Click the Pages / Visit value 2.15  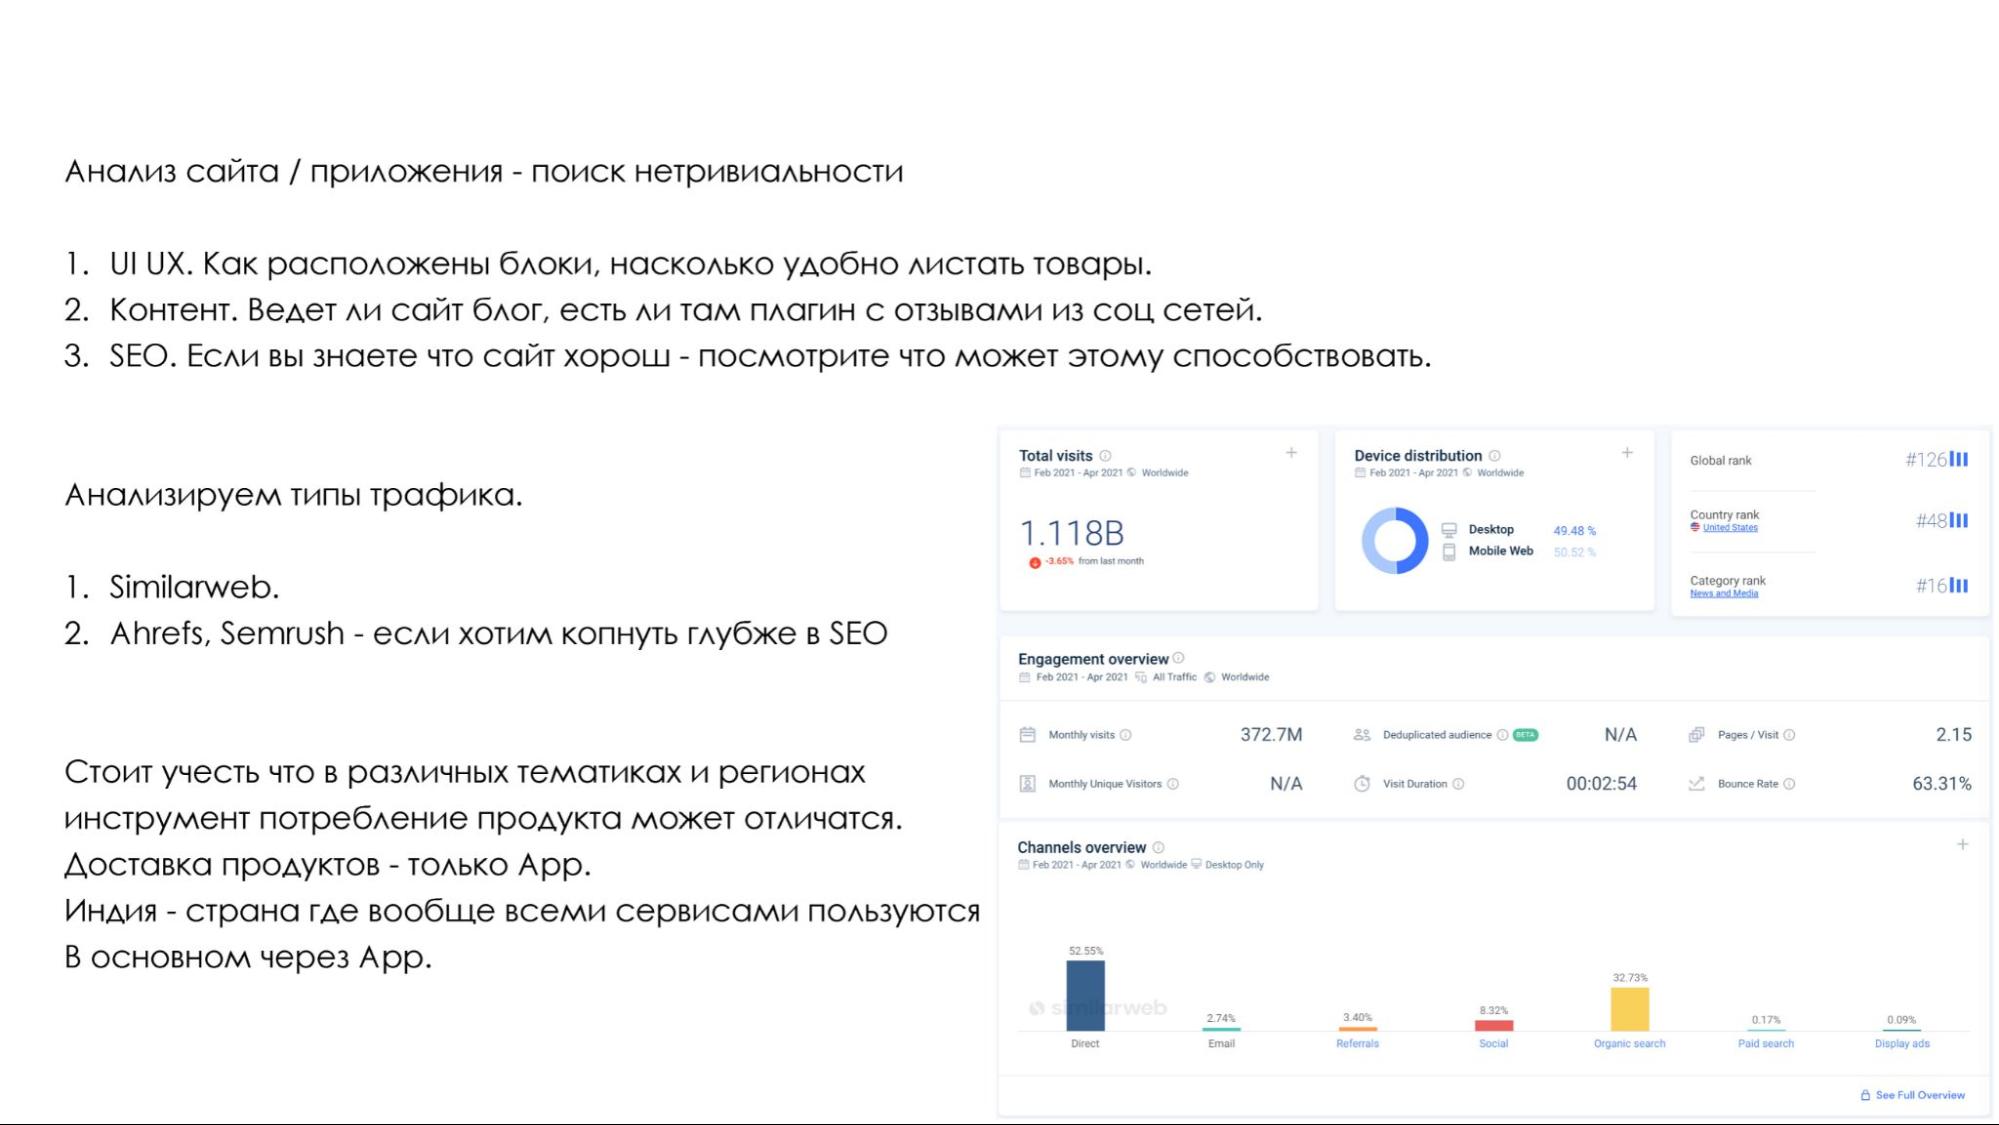[x=1954, y=735]
